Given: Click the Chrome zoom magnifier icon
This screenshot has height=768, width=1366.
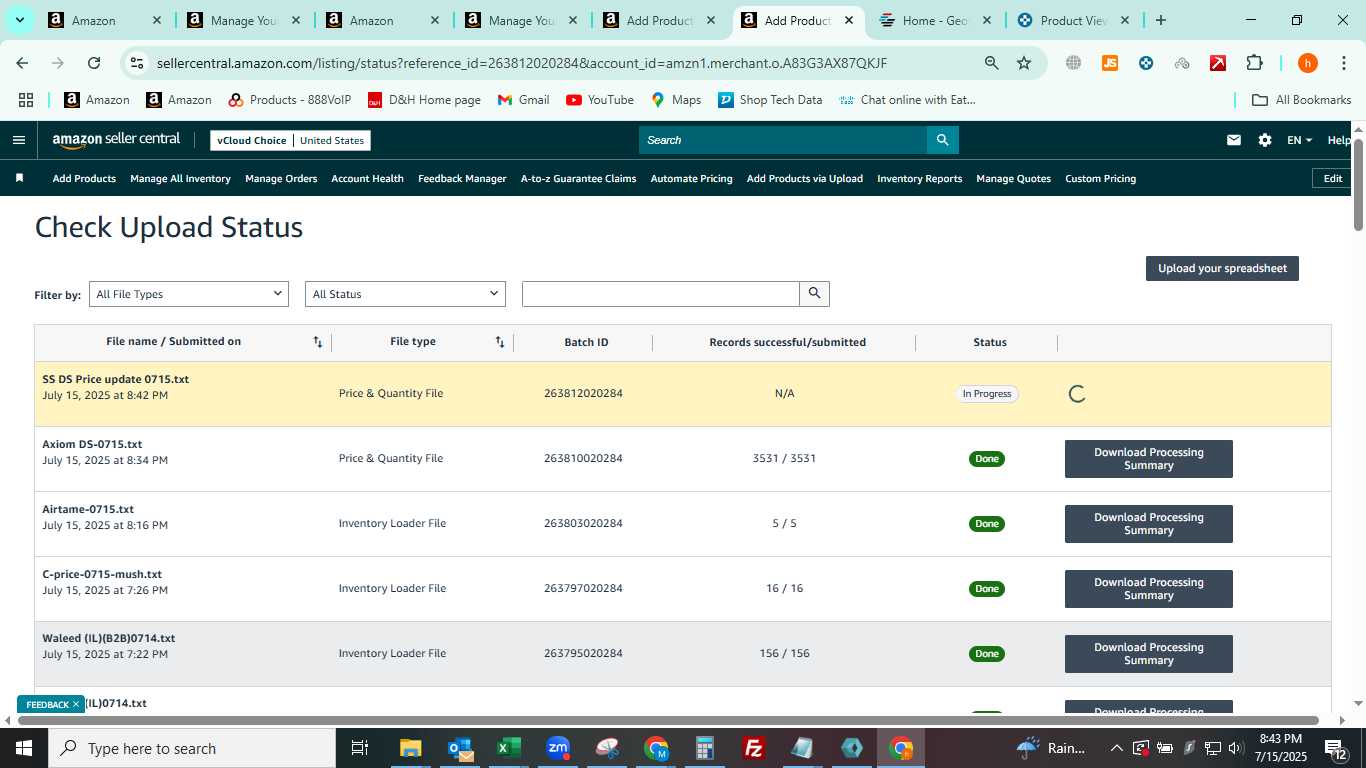Looking at the screenshot, I should click(x=992, y=63).
